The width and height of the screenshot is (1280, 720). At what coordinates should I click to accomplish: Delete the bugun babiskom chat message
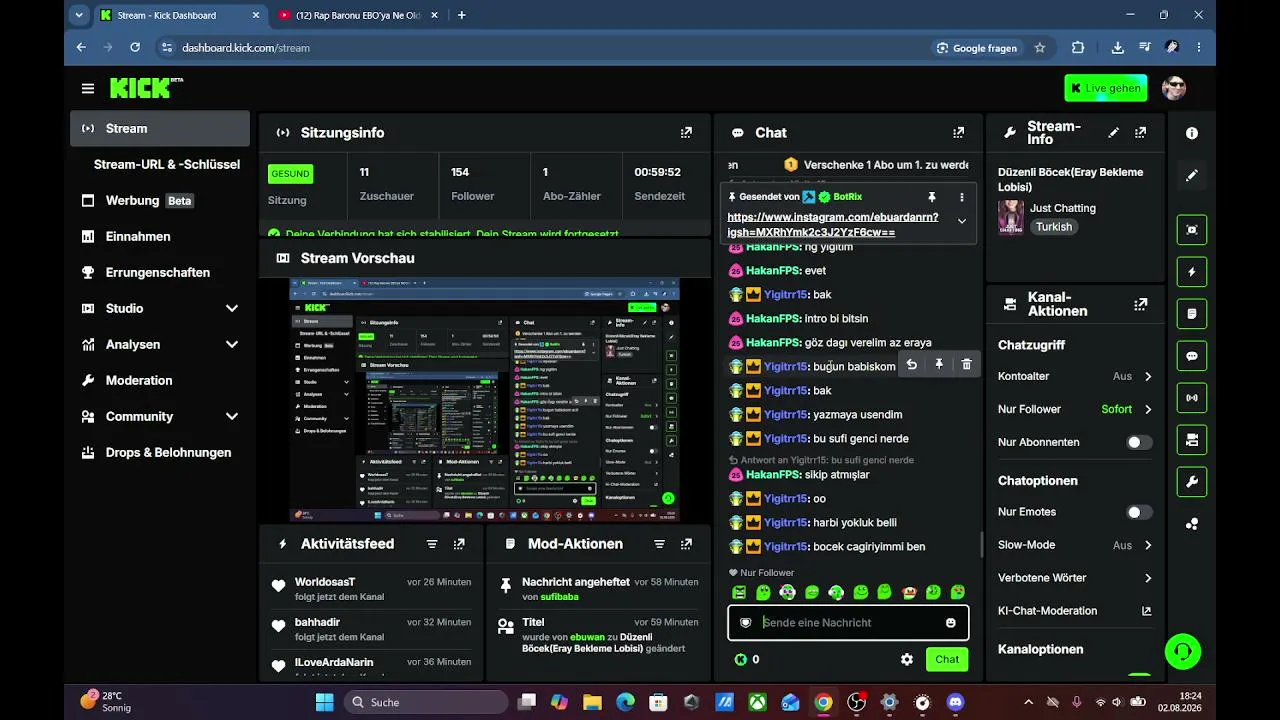[966, 365]
